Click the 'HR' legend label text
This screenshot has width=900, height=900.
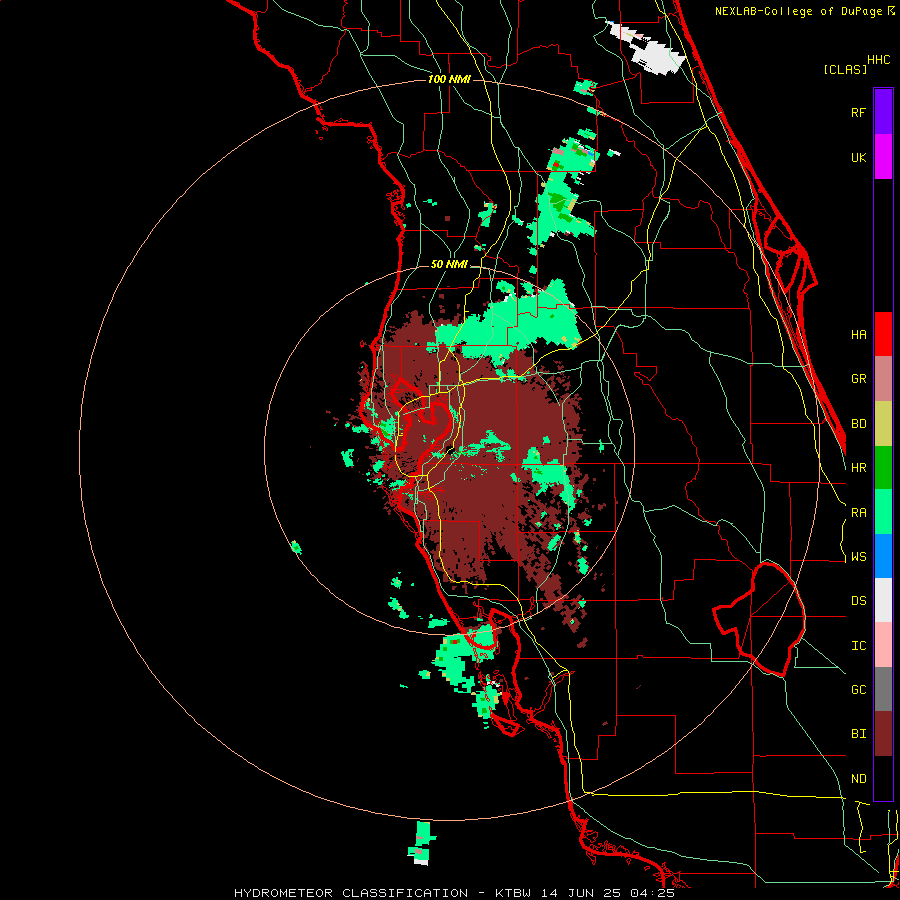[x=858, y=468]
